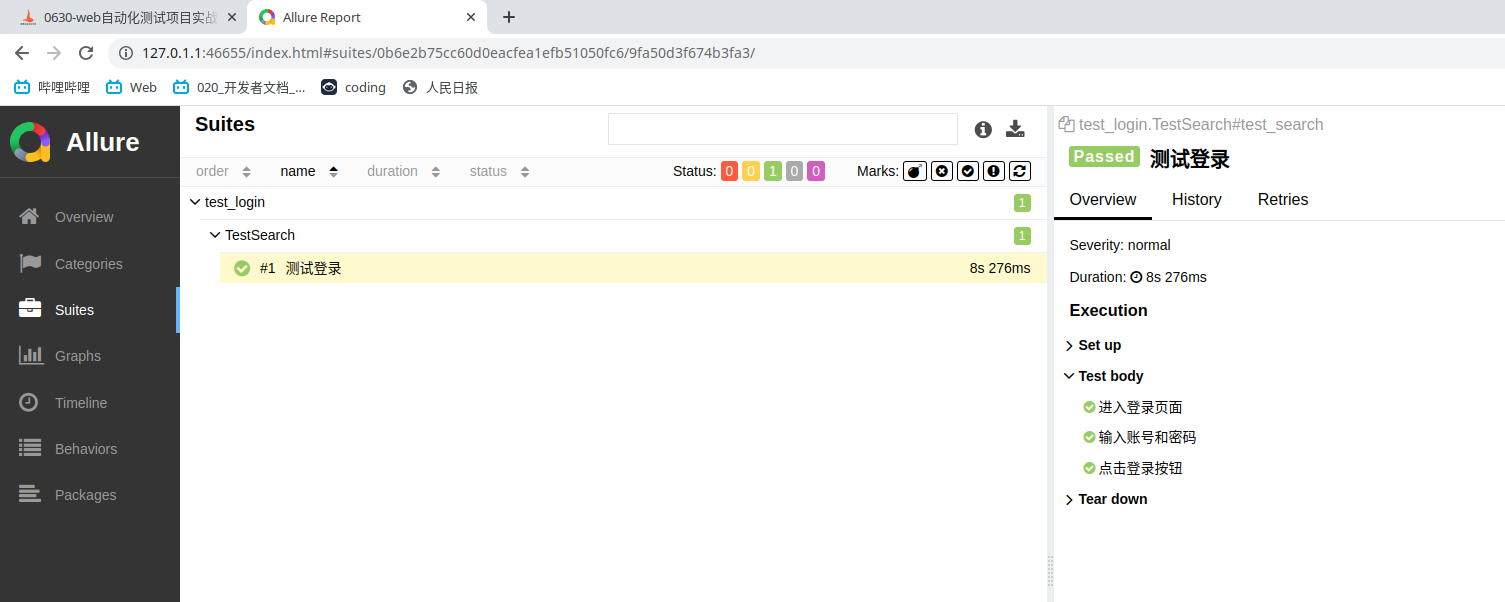
Task: Click the Allure logo icon
Action: (x=30, y=142)
